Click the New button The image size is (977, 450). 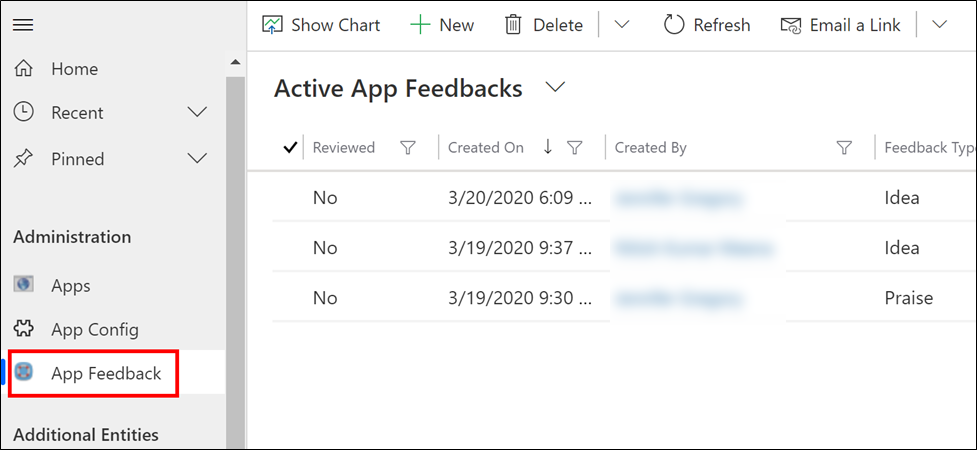(x=442, y=25)
